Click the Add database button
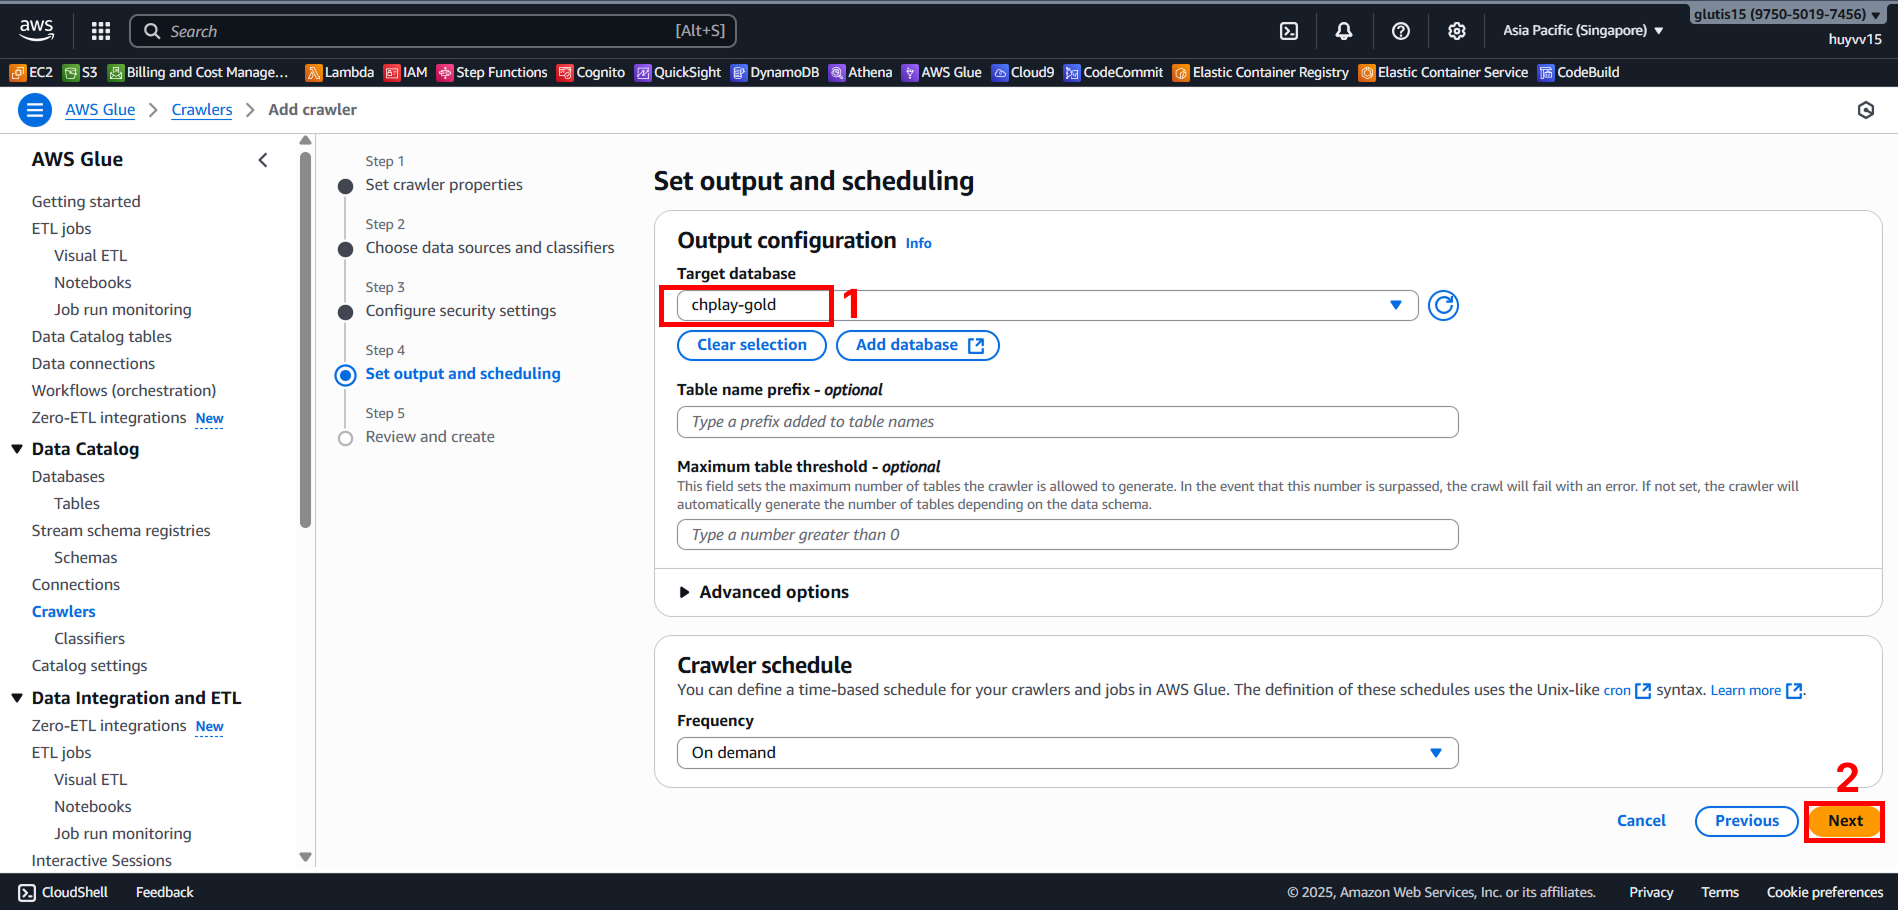 [x=917, y=345]
